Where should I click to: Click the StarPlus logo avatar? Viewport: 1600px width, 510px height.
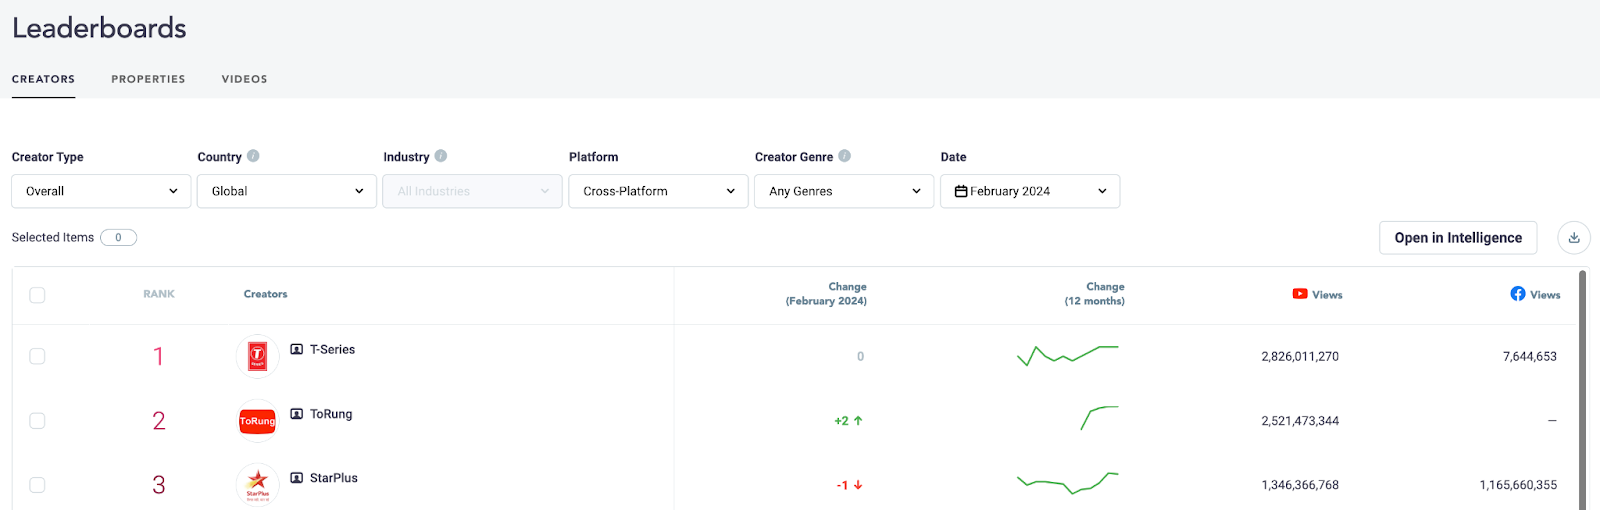[257, 484]
